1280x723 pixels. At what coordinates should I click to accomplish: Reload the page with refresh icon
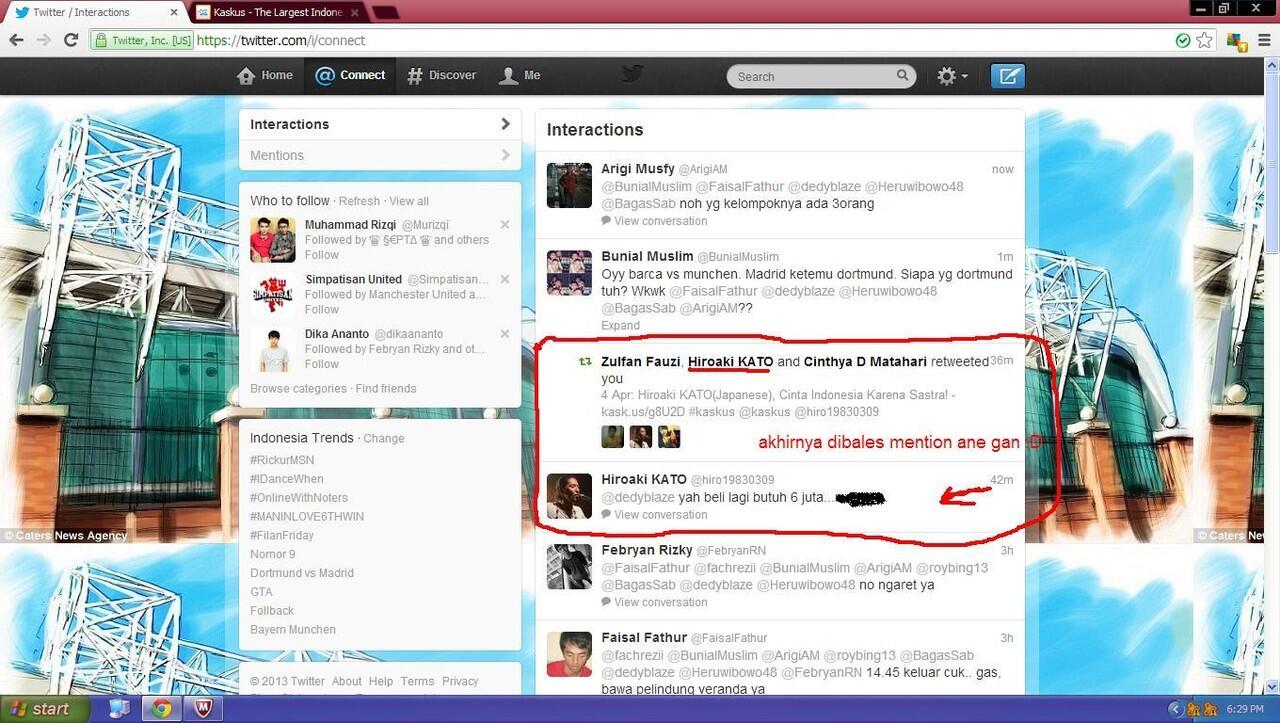point(71,40)
